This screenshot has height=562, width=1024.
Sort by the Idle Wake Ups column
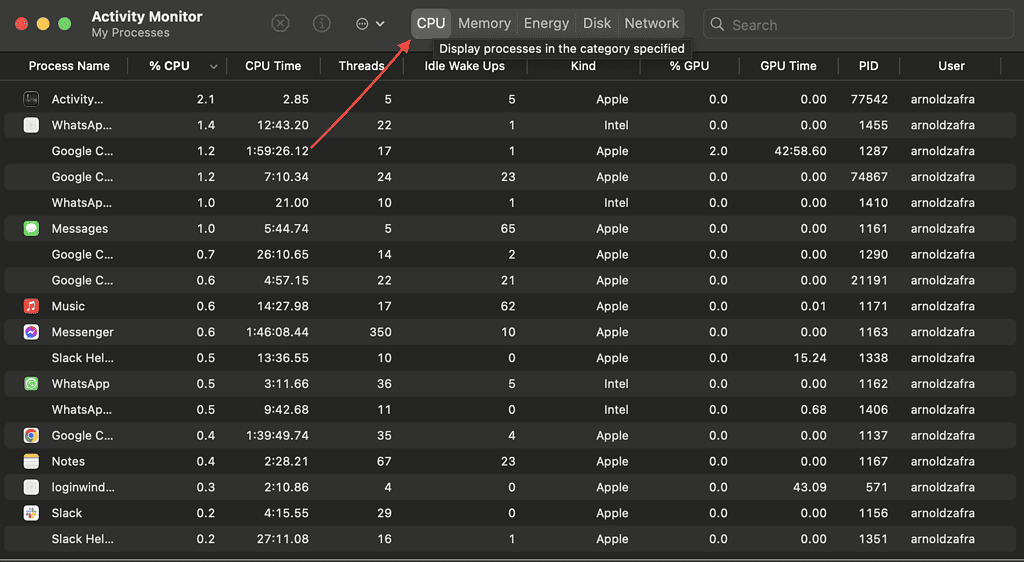coord(464,66)
